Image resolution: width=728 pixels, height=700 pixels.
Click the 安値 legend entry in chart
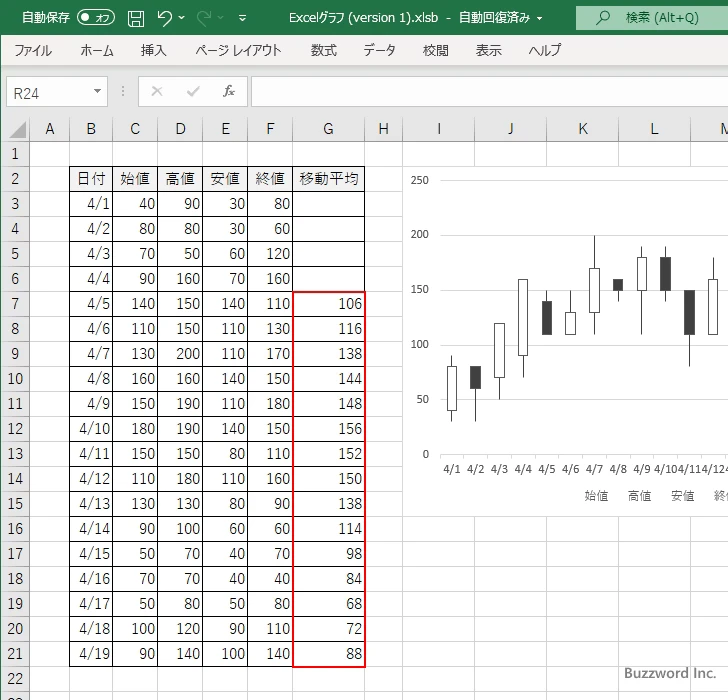[682, 496]
